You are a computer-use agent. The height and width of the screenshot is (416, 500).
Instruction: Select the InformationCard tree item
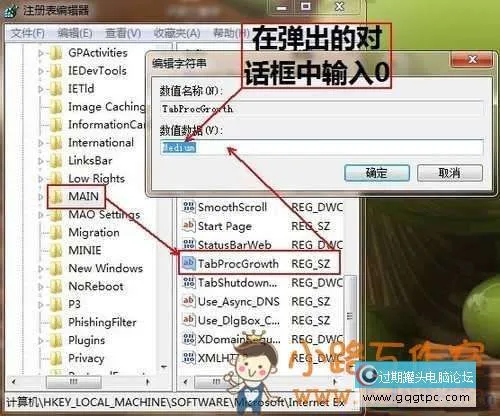106,125
